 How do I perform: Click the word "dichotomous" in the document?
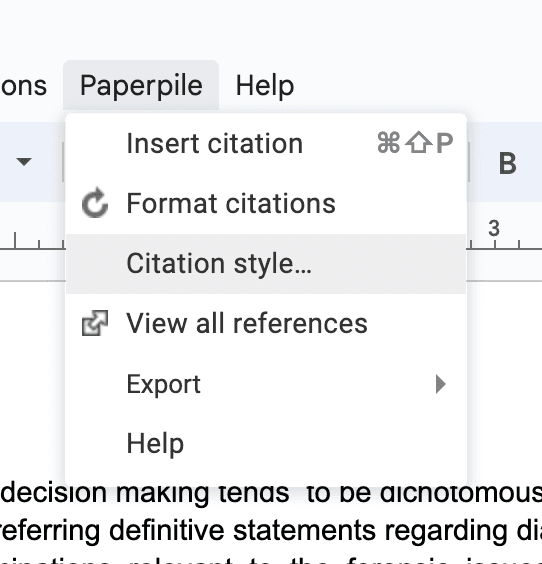[x=461, y=494]
